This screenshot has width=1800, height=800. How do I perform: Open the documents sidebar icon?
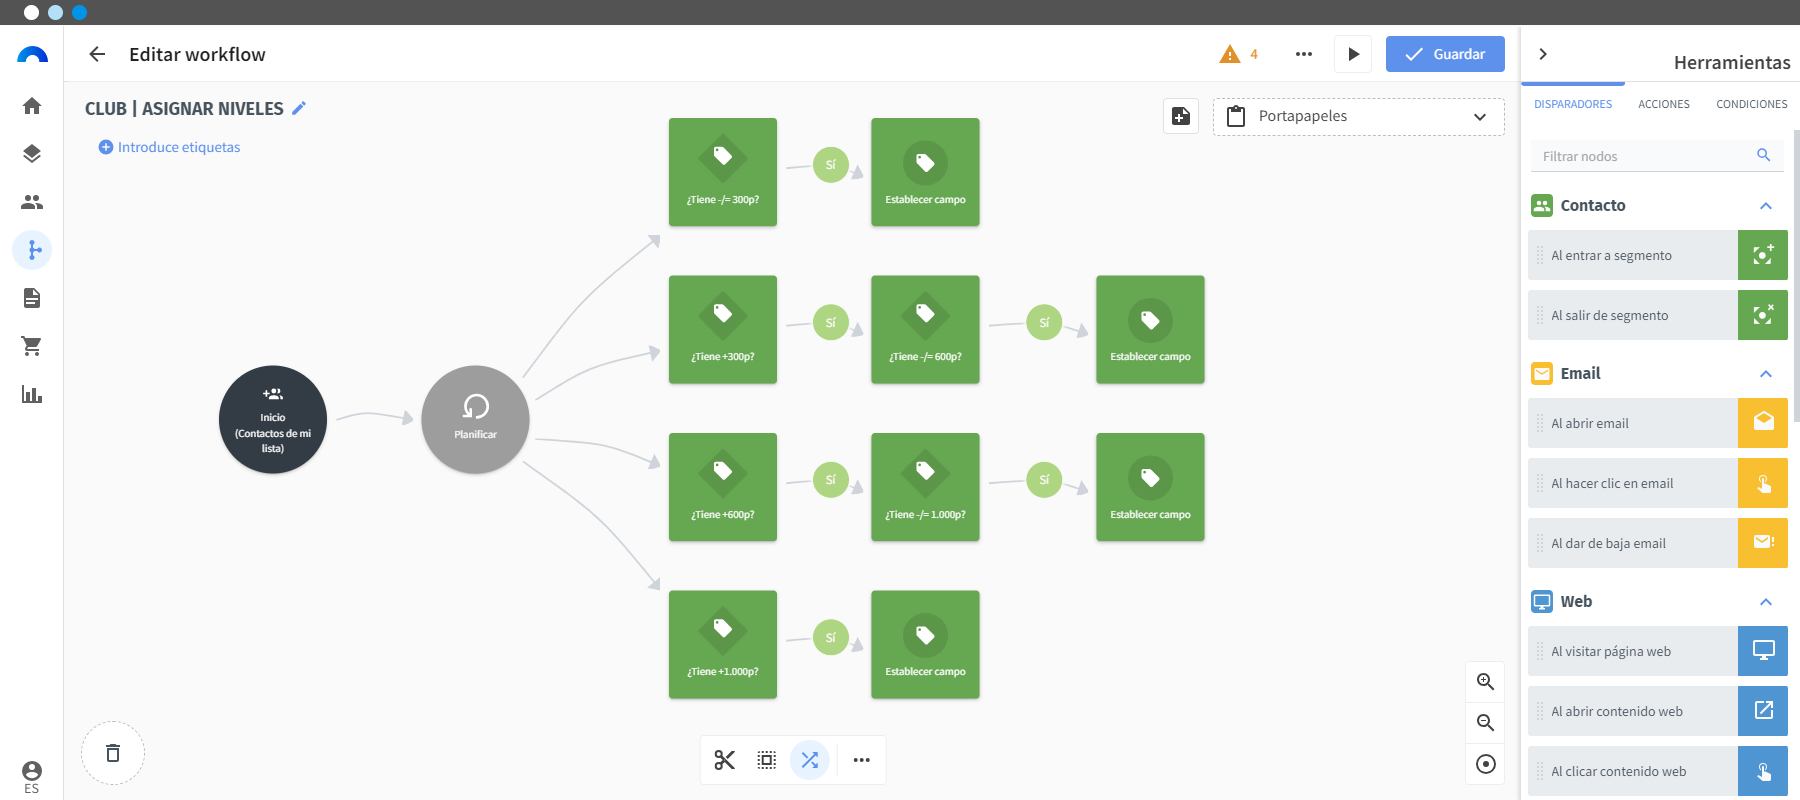pyautogui.click(x=32, y=297)
